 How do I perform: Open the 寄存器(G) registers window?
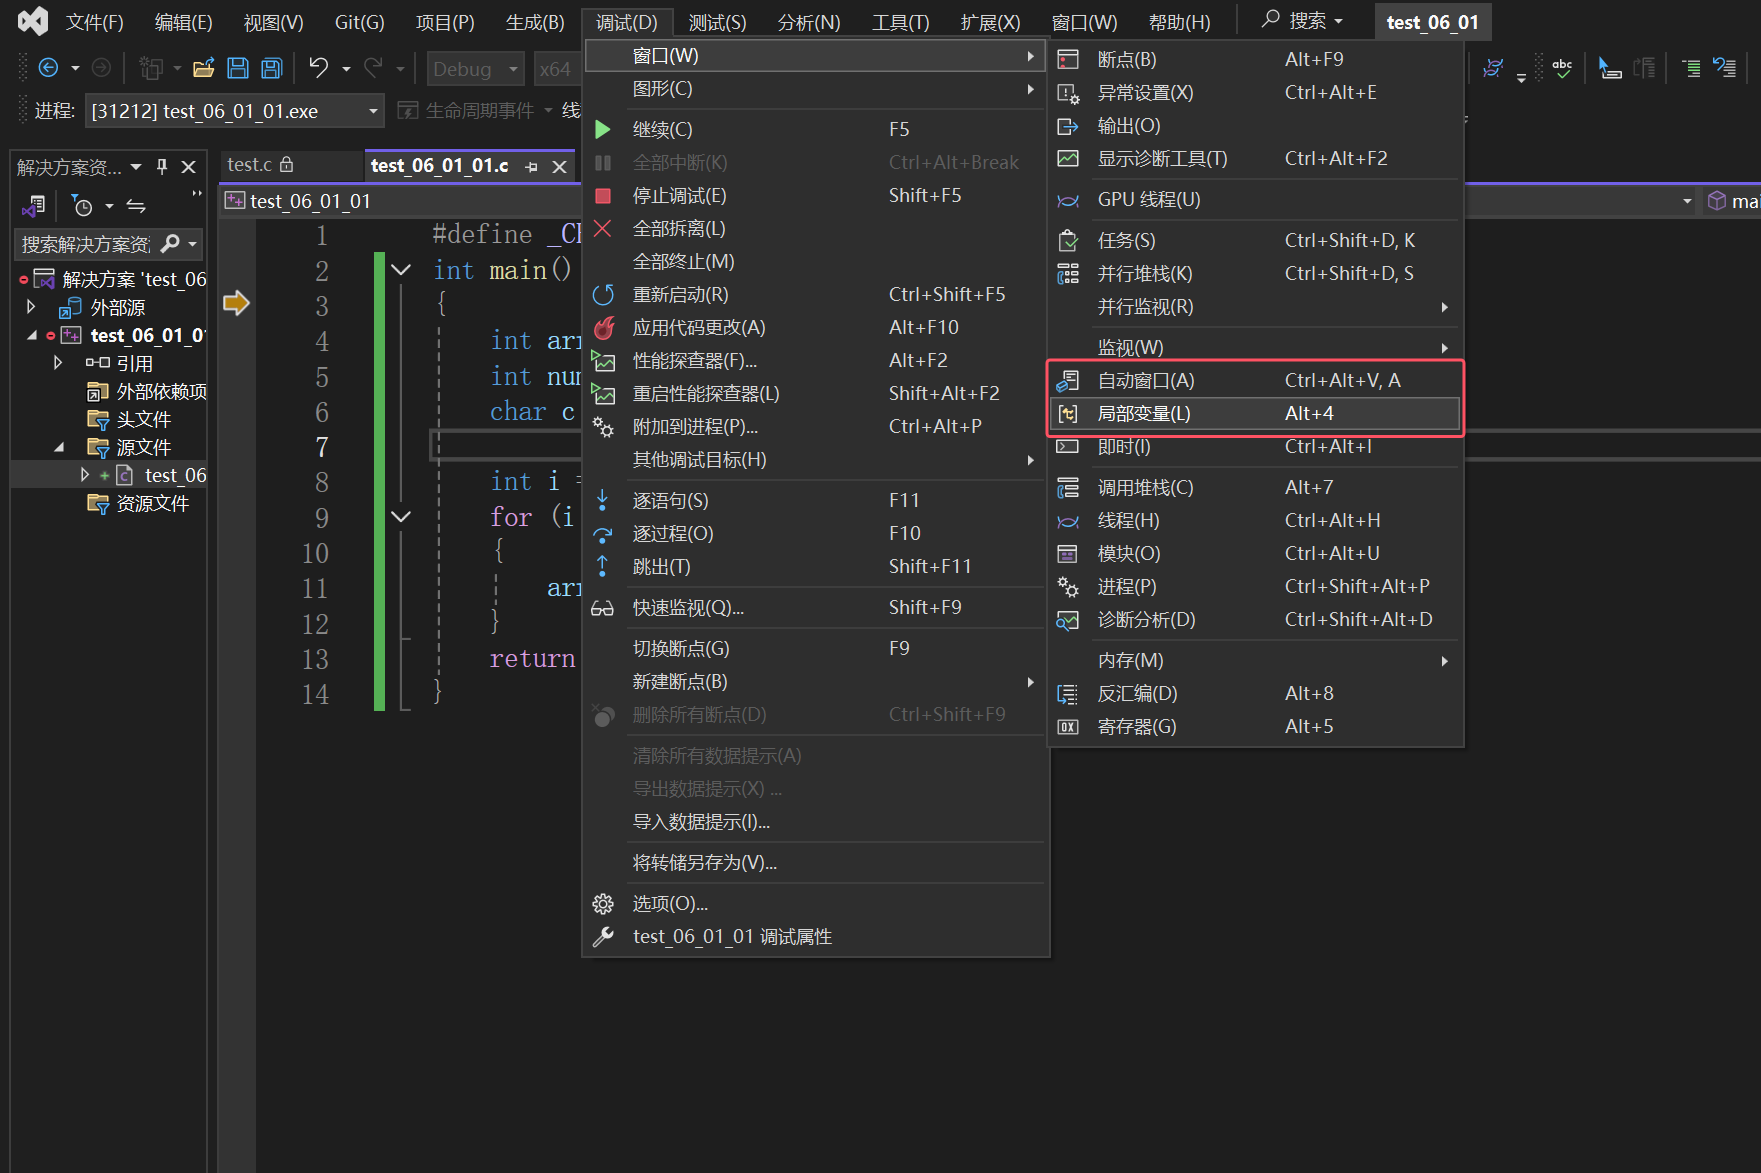tap(1255, 726)
